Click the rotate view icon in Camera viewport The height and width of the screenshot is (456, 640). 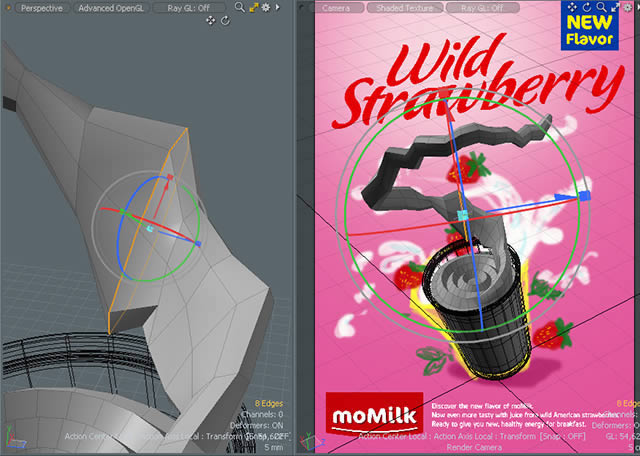(587, 7)
